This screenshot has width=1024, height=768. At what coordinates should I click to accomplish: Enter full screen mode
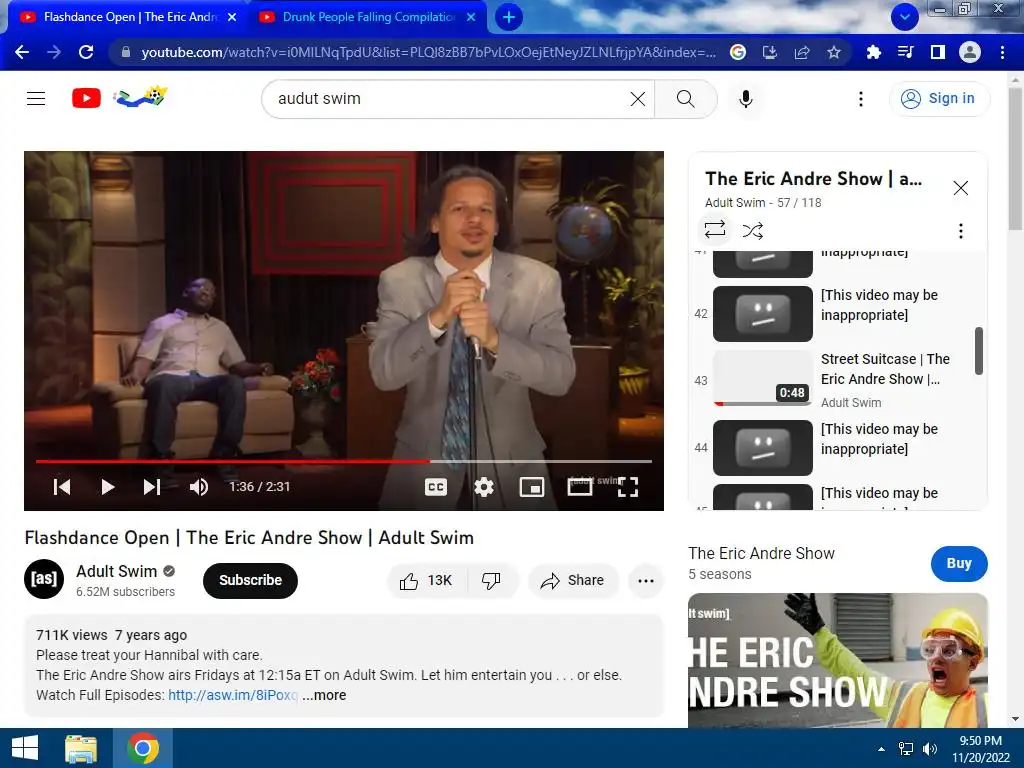tap(628, 487)
